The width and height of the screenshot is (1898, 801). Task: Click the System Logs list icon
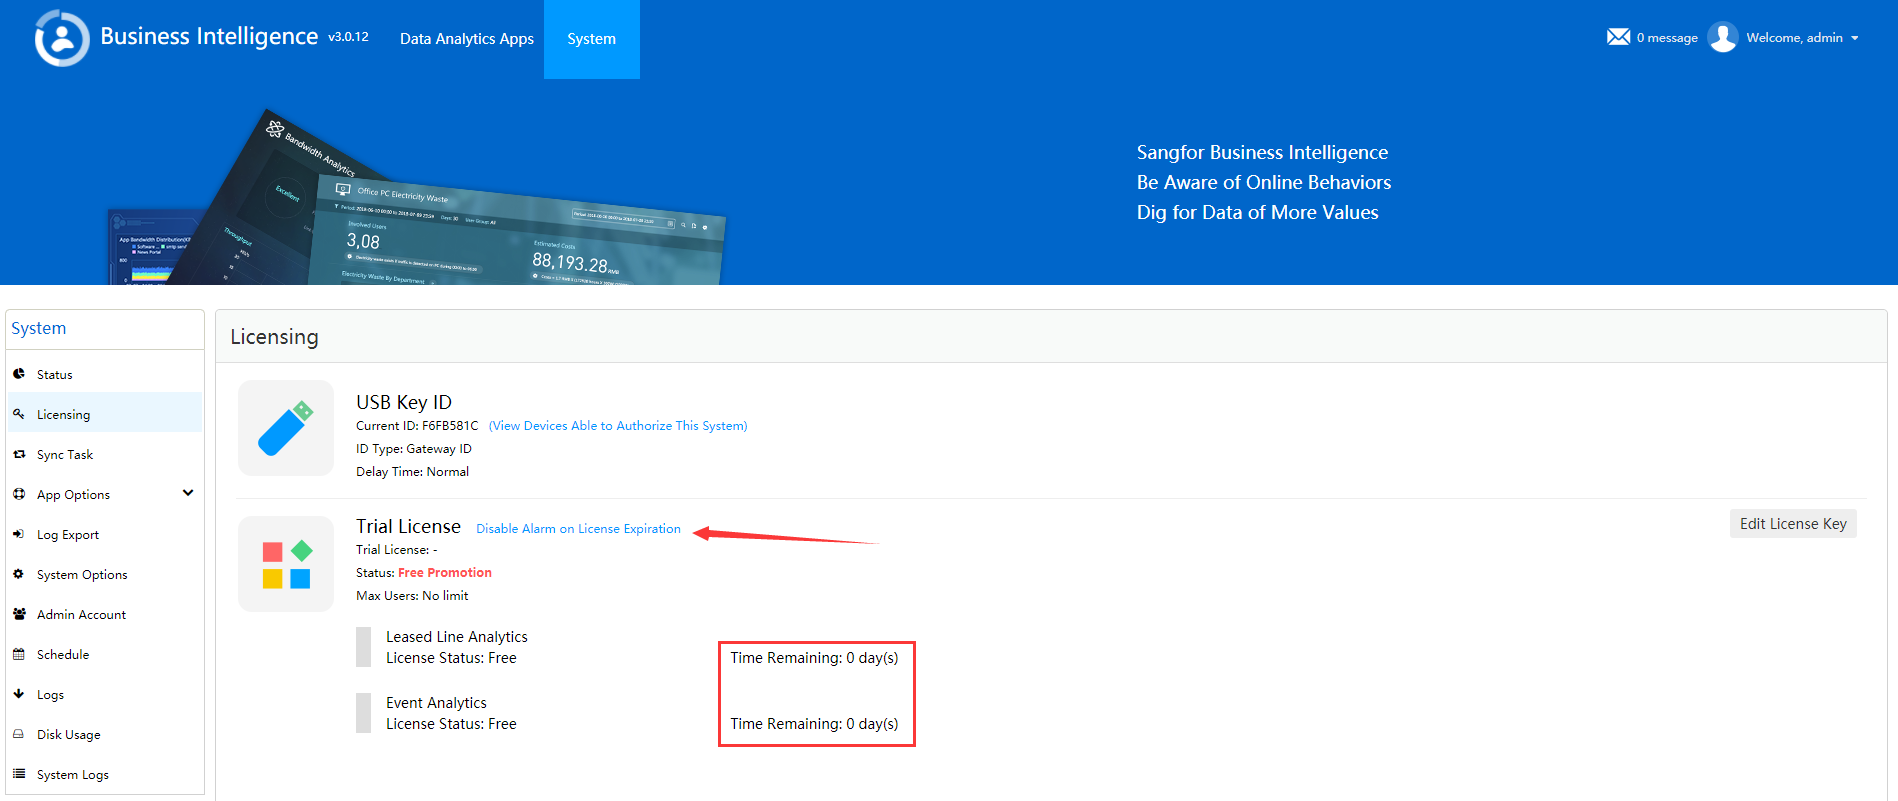19,774
